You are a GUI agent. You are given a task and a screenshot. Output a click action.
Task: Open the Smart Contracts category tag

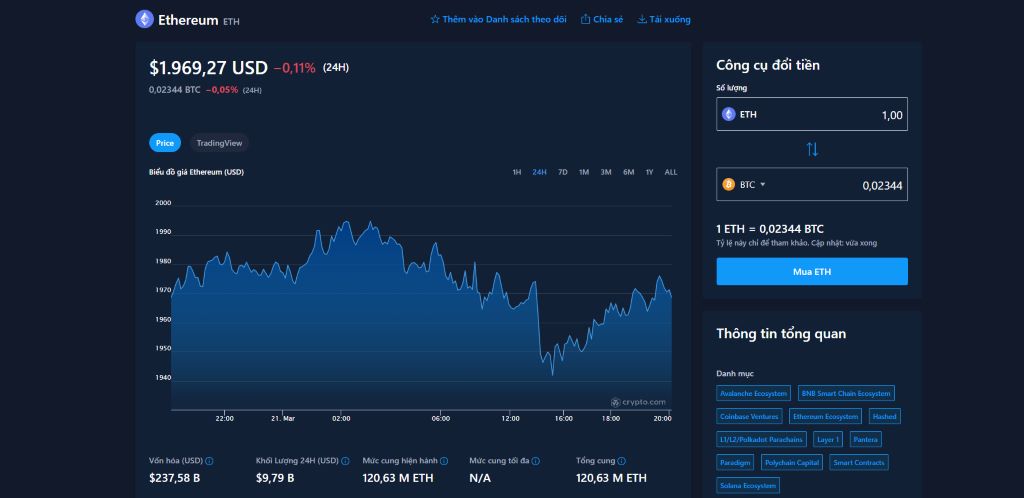(859, 463)
